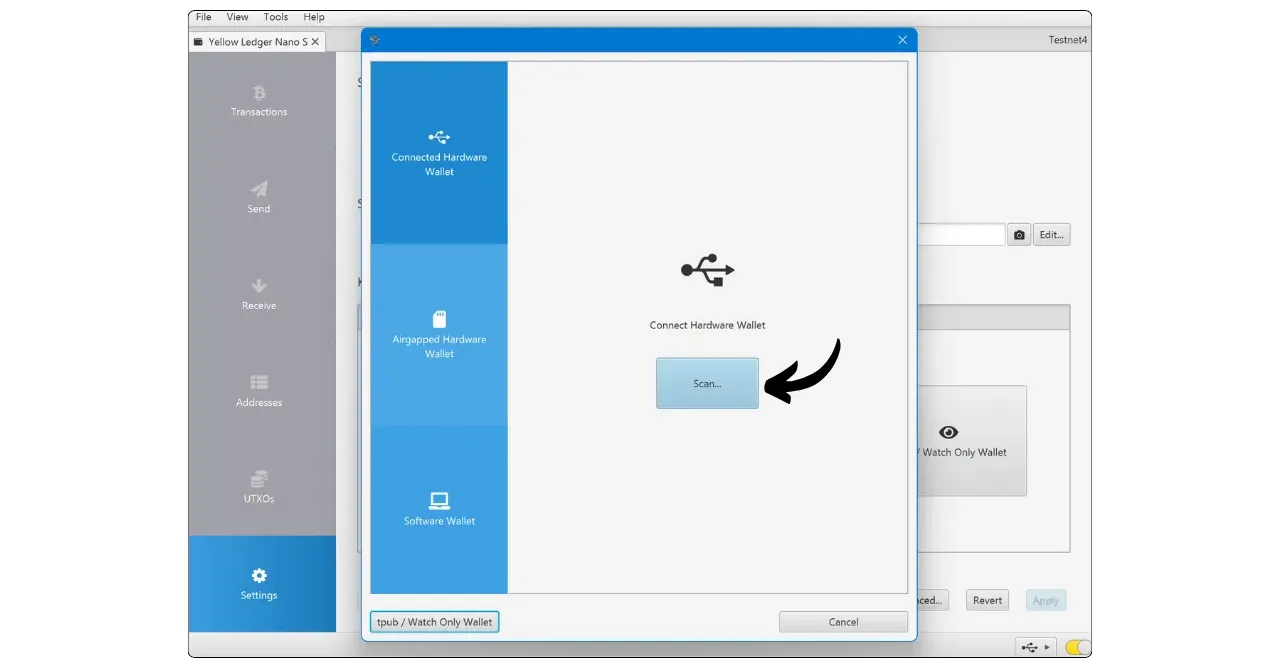The height and width of the screenshot is (668, 1280).
Task: Open the Send sidebar section
Action: [x=259, y=197]
